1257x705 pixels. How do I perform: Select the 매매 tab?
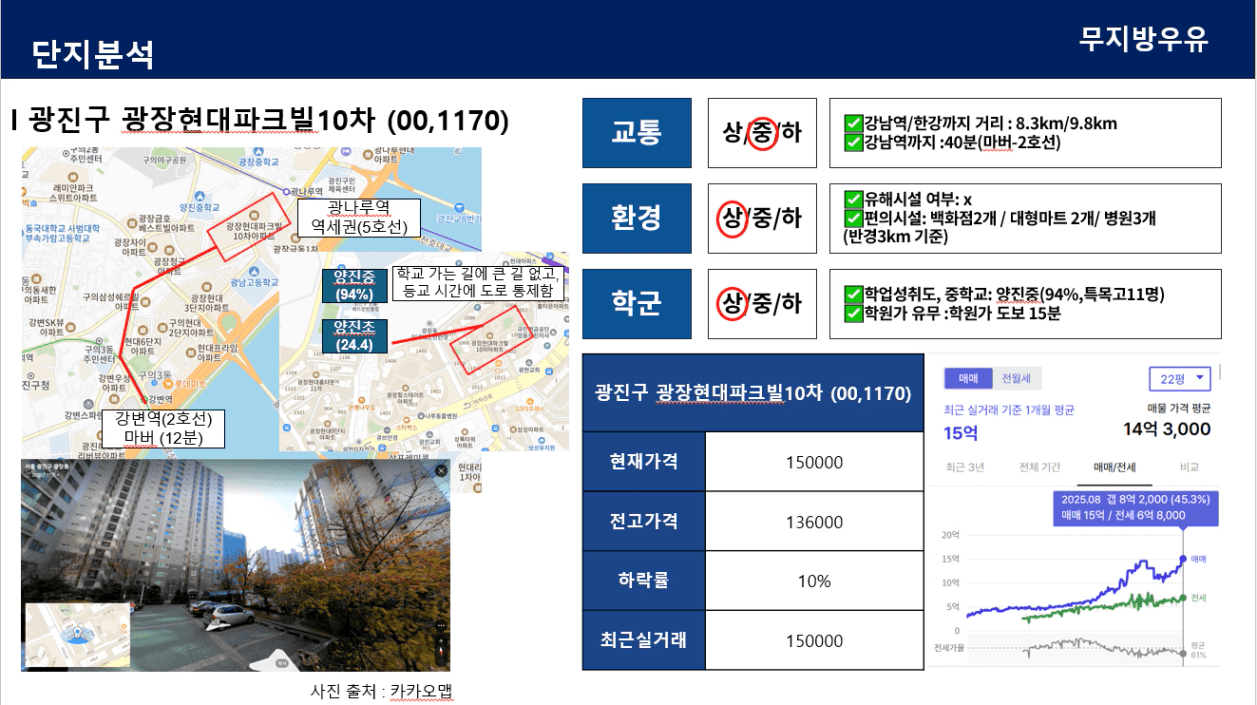[x=968, y=378]
